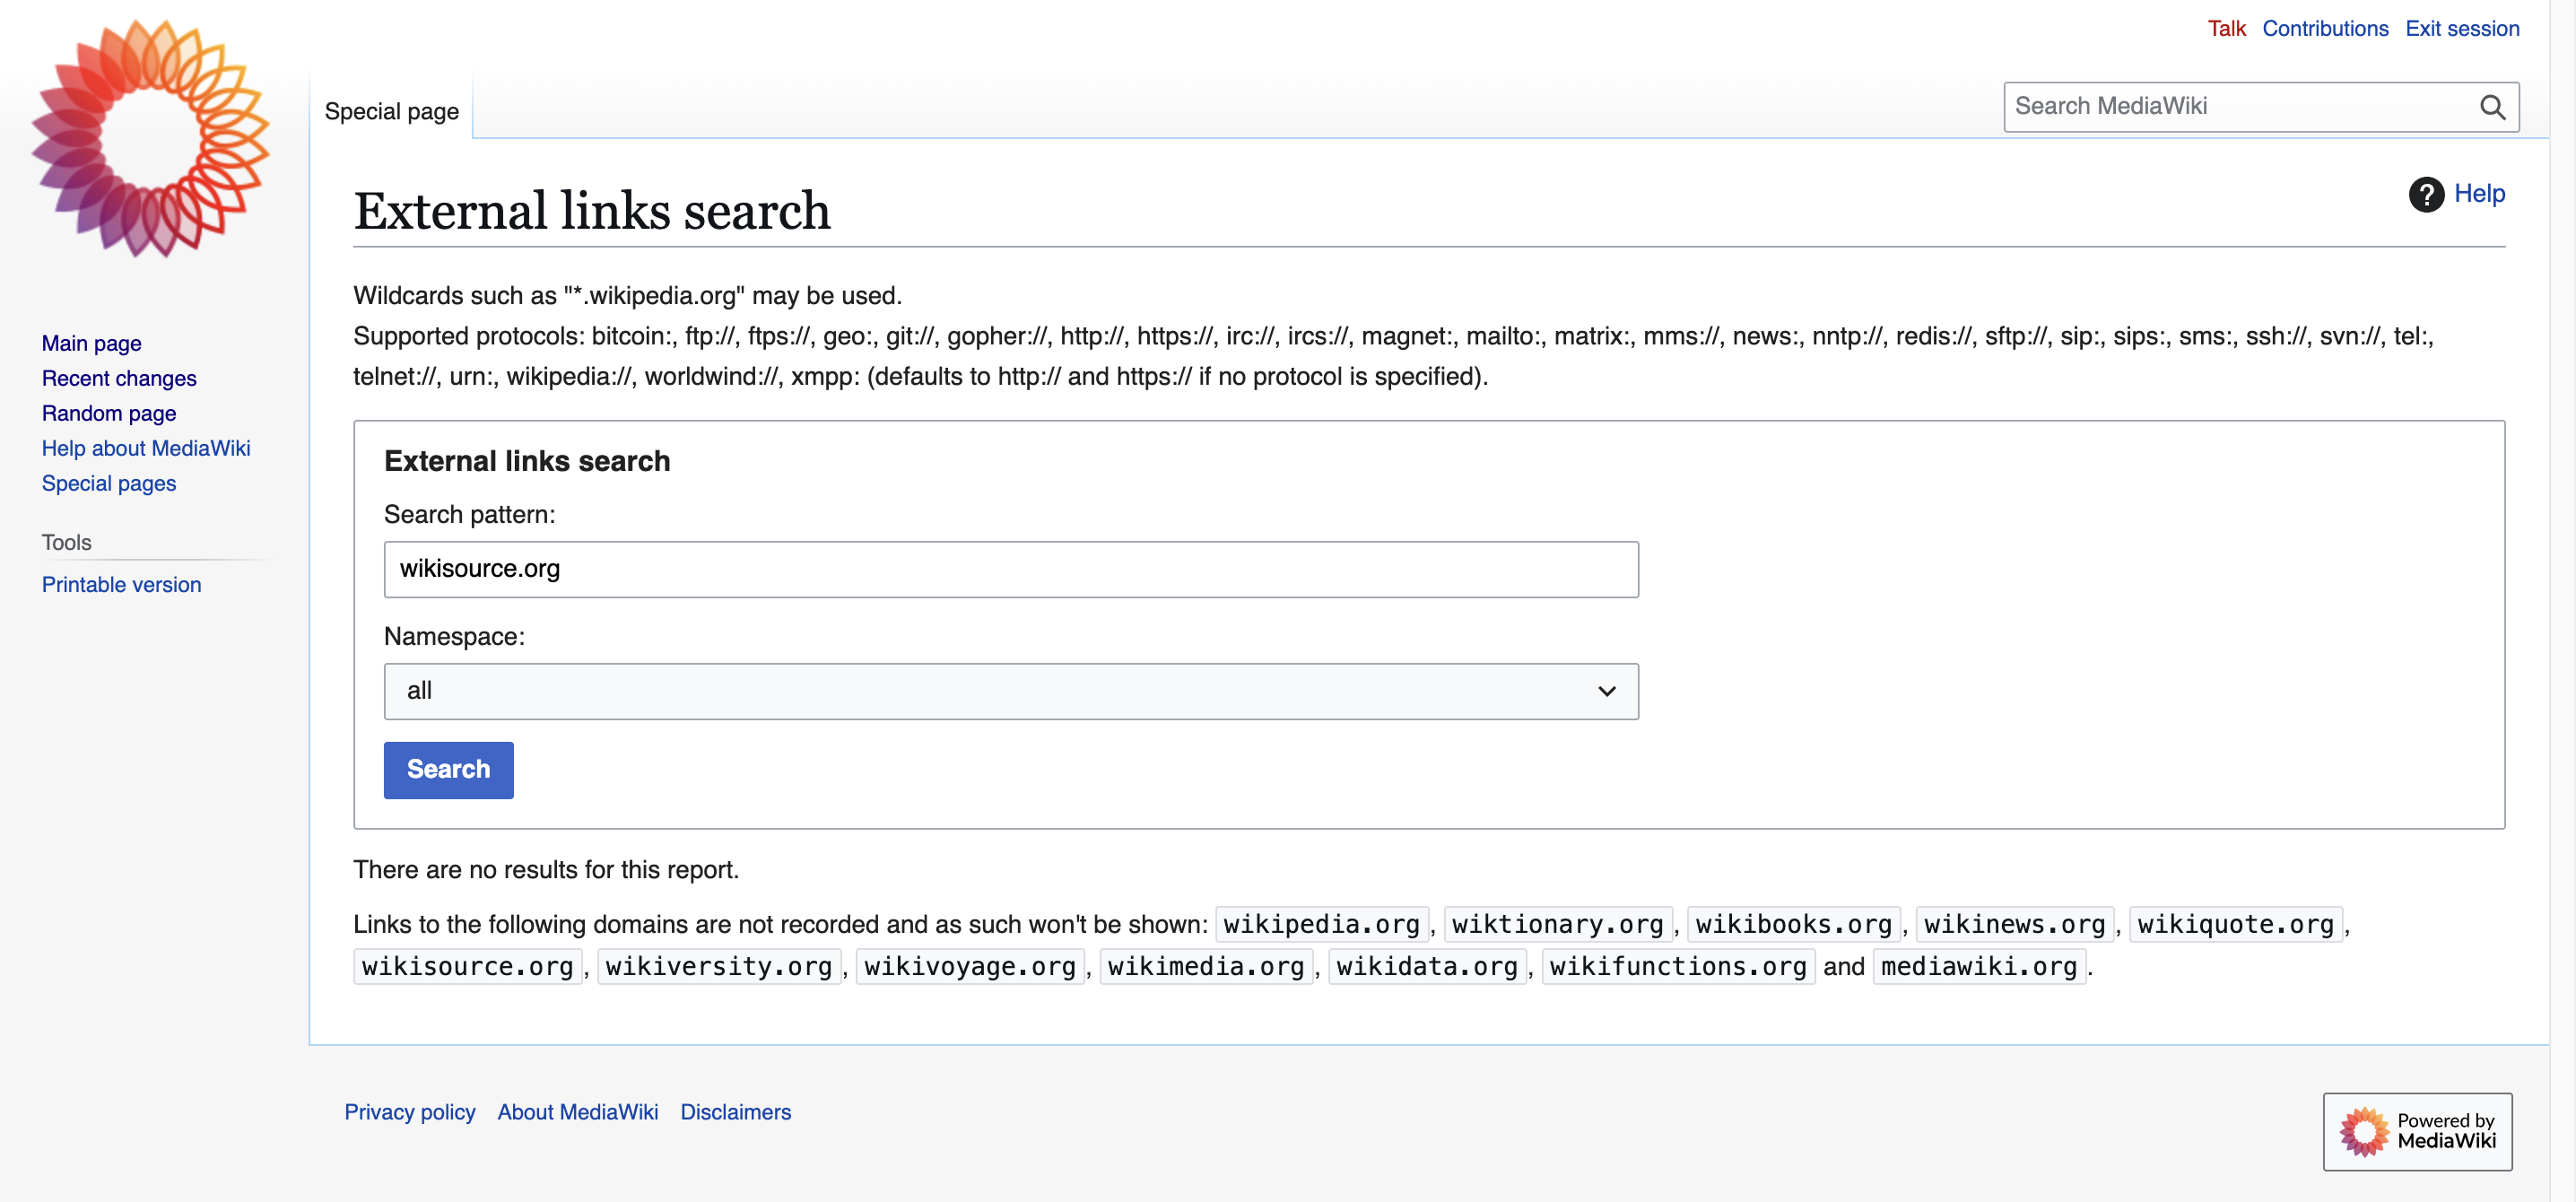Click the wikifunctions.org domain text
Viewport: 2576px width, 1202px height.
[1677, 966]
